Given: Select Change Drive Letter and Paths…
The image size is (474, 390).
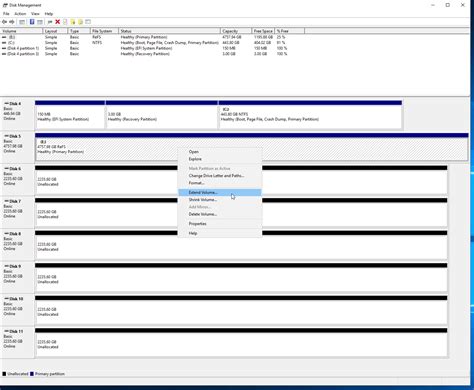Looking at the screenshot, I should (x=220, y=176).
